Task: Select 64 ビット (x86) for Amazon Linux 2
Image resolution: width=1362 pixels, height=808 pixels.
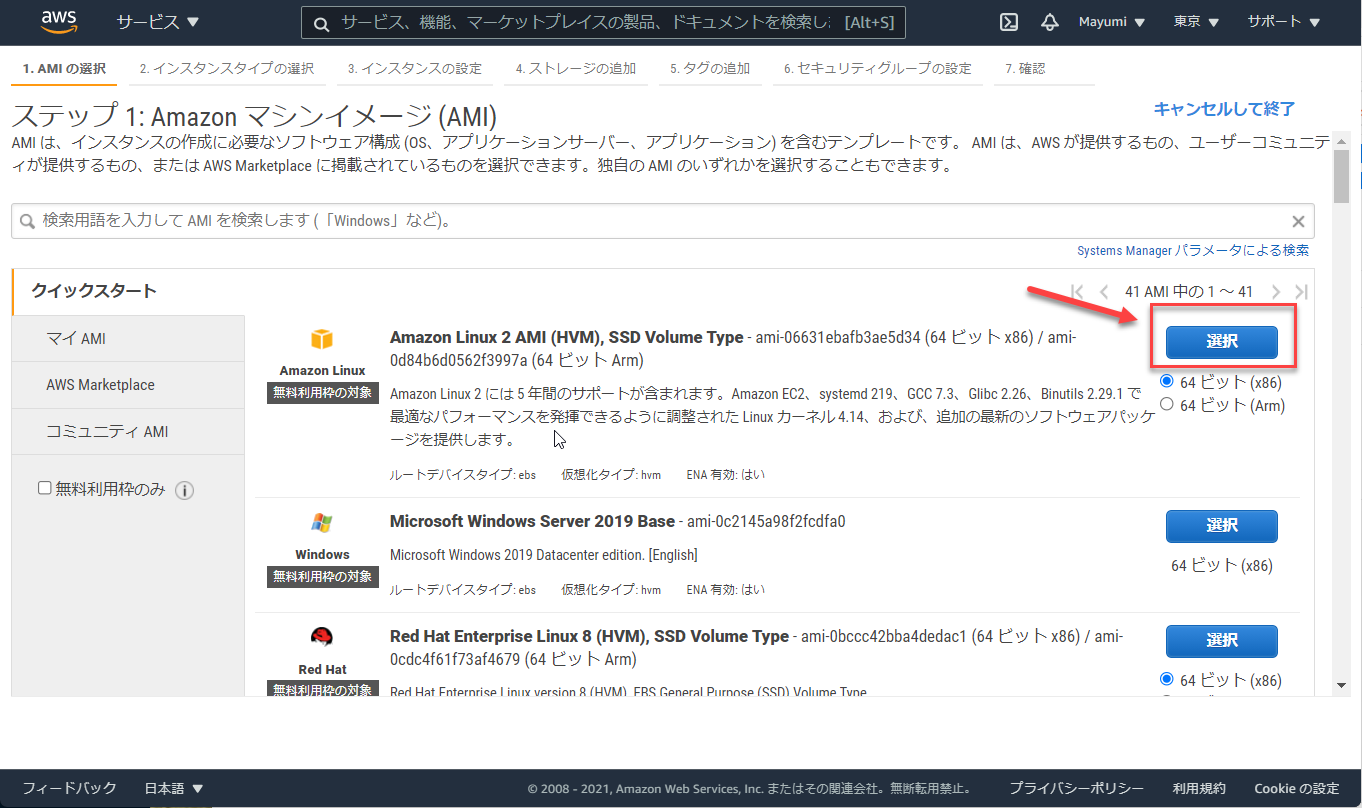Action: (x=1167, y=381)
